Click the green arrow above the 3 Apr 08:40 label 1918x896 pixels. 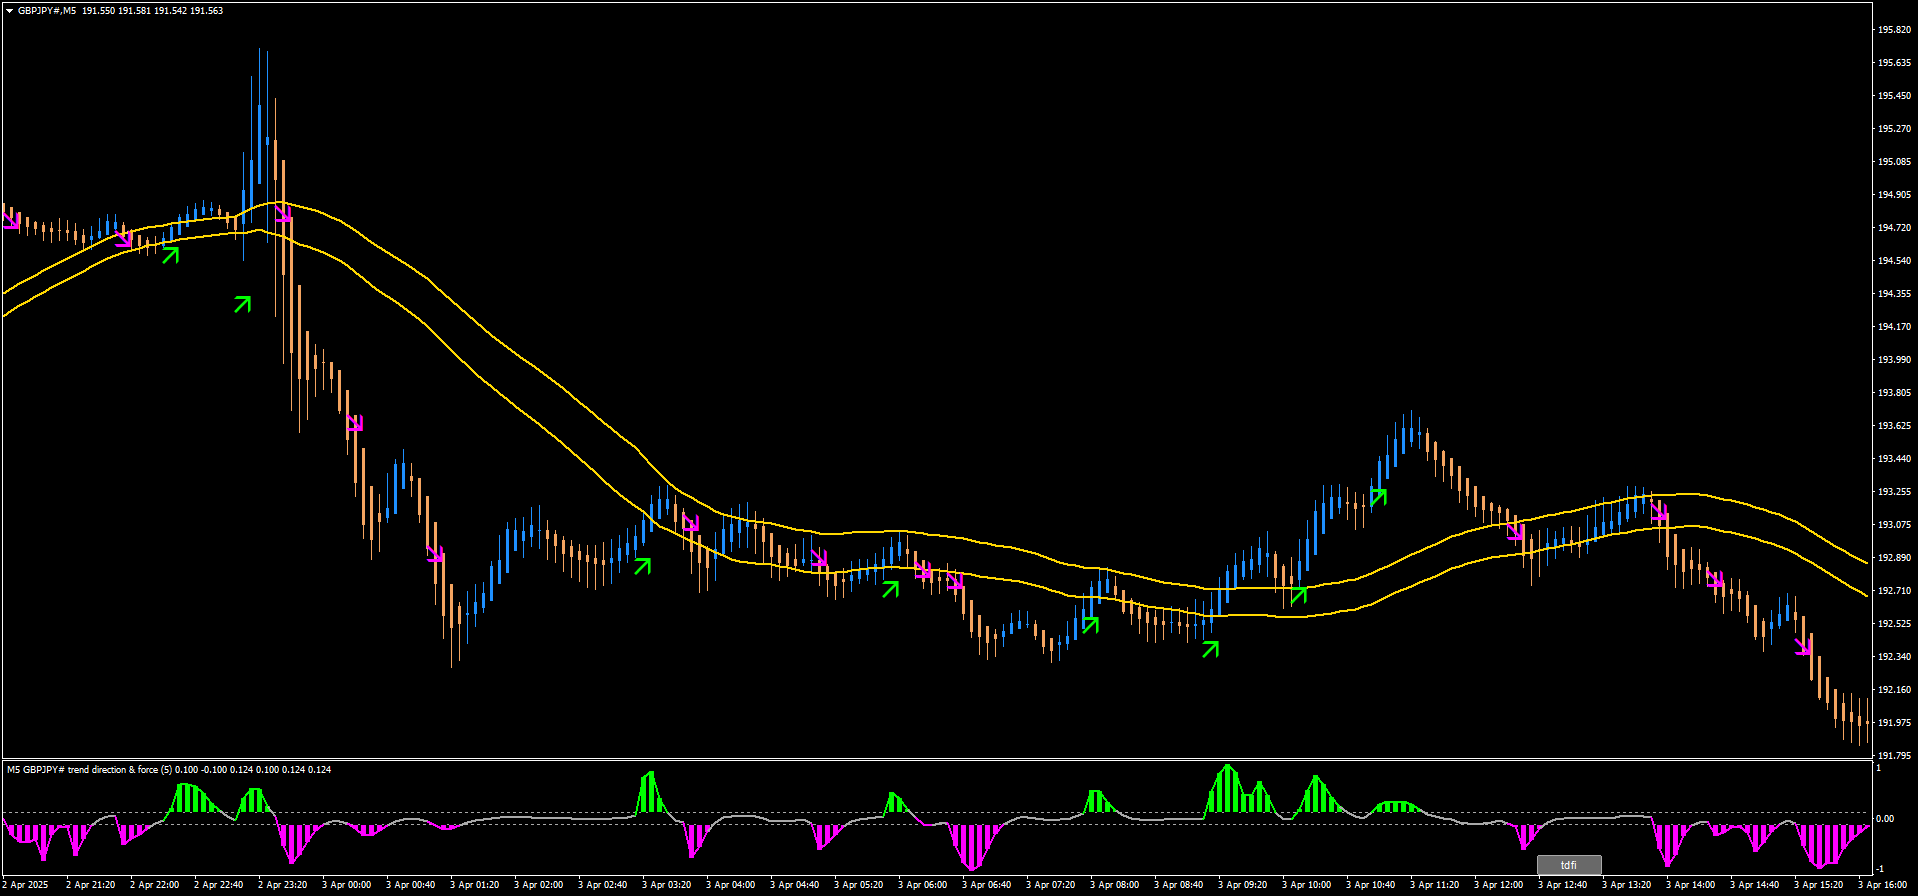tap(1210, 650)
